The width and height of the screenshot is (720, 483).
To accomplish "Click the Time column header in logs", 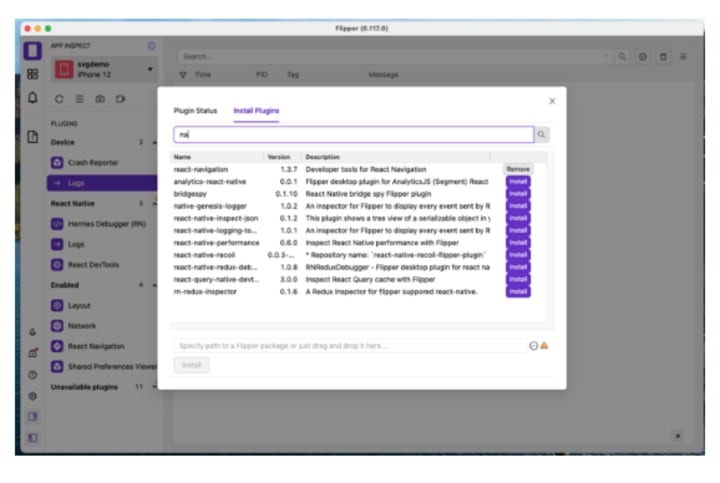I will click(202, 74).
